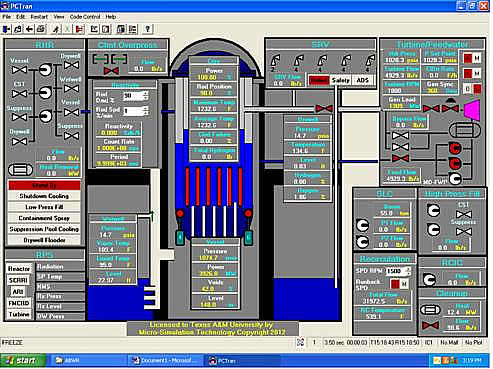
Task: Open the Help menu
Action: pos(111,17)
